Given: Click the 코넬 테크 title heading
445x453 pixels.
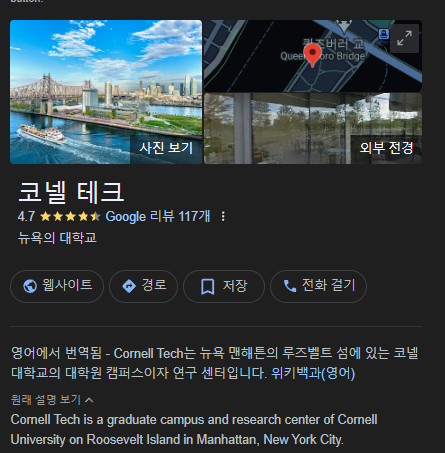Looking at the screenshot, I should [71, 192].
